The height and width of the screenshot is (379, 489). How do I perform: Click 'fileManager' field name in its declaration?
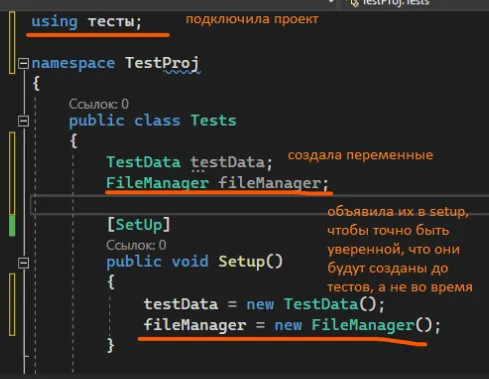[269, 183]
